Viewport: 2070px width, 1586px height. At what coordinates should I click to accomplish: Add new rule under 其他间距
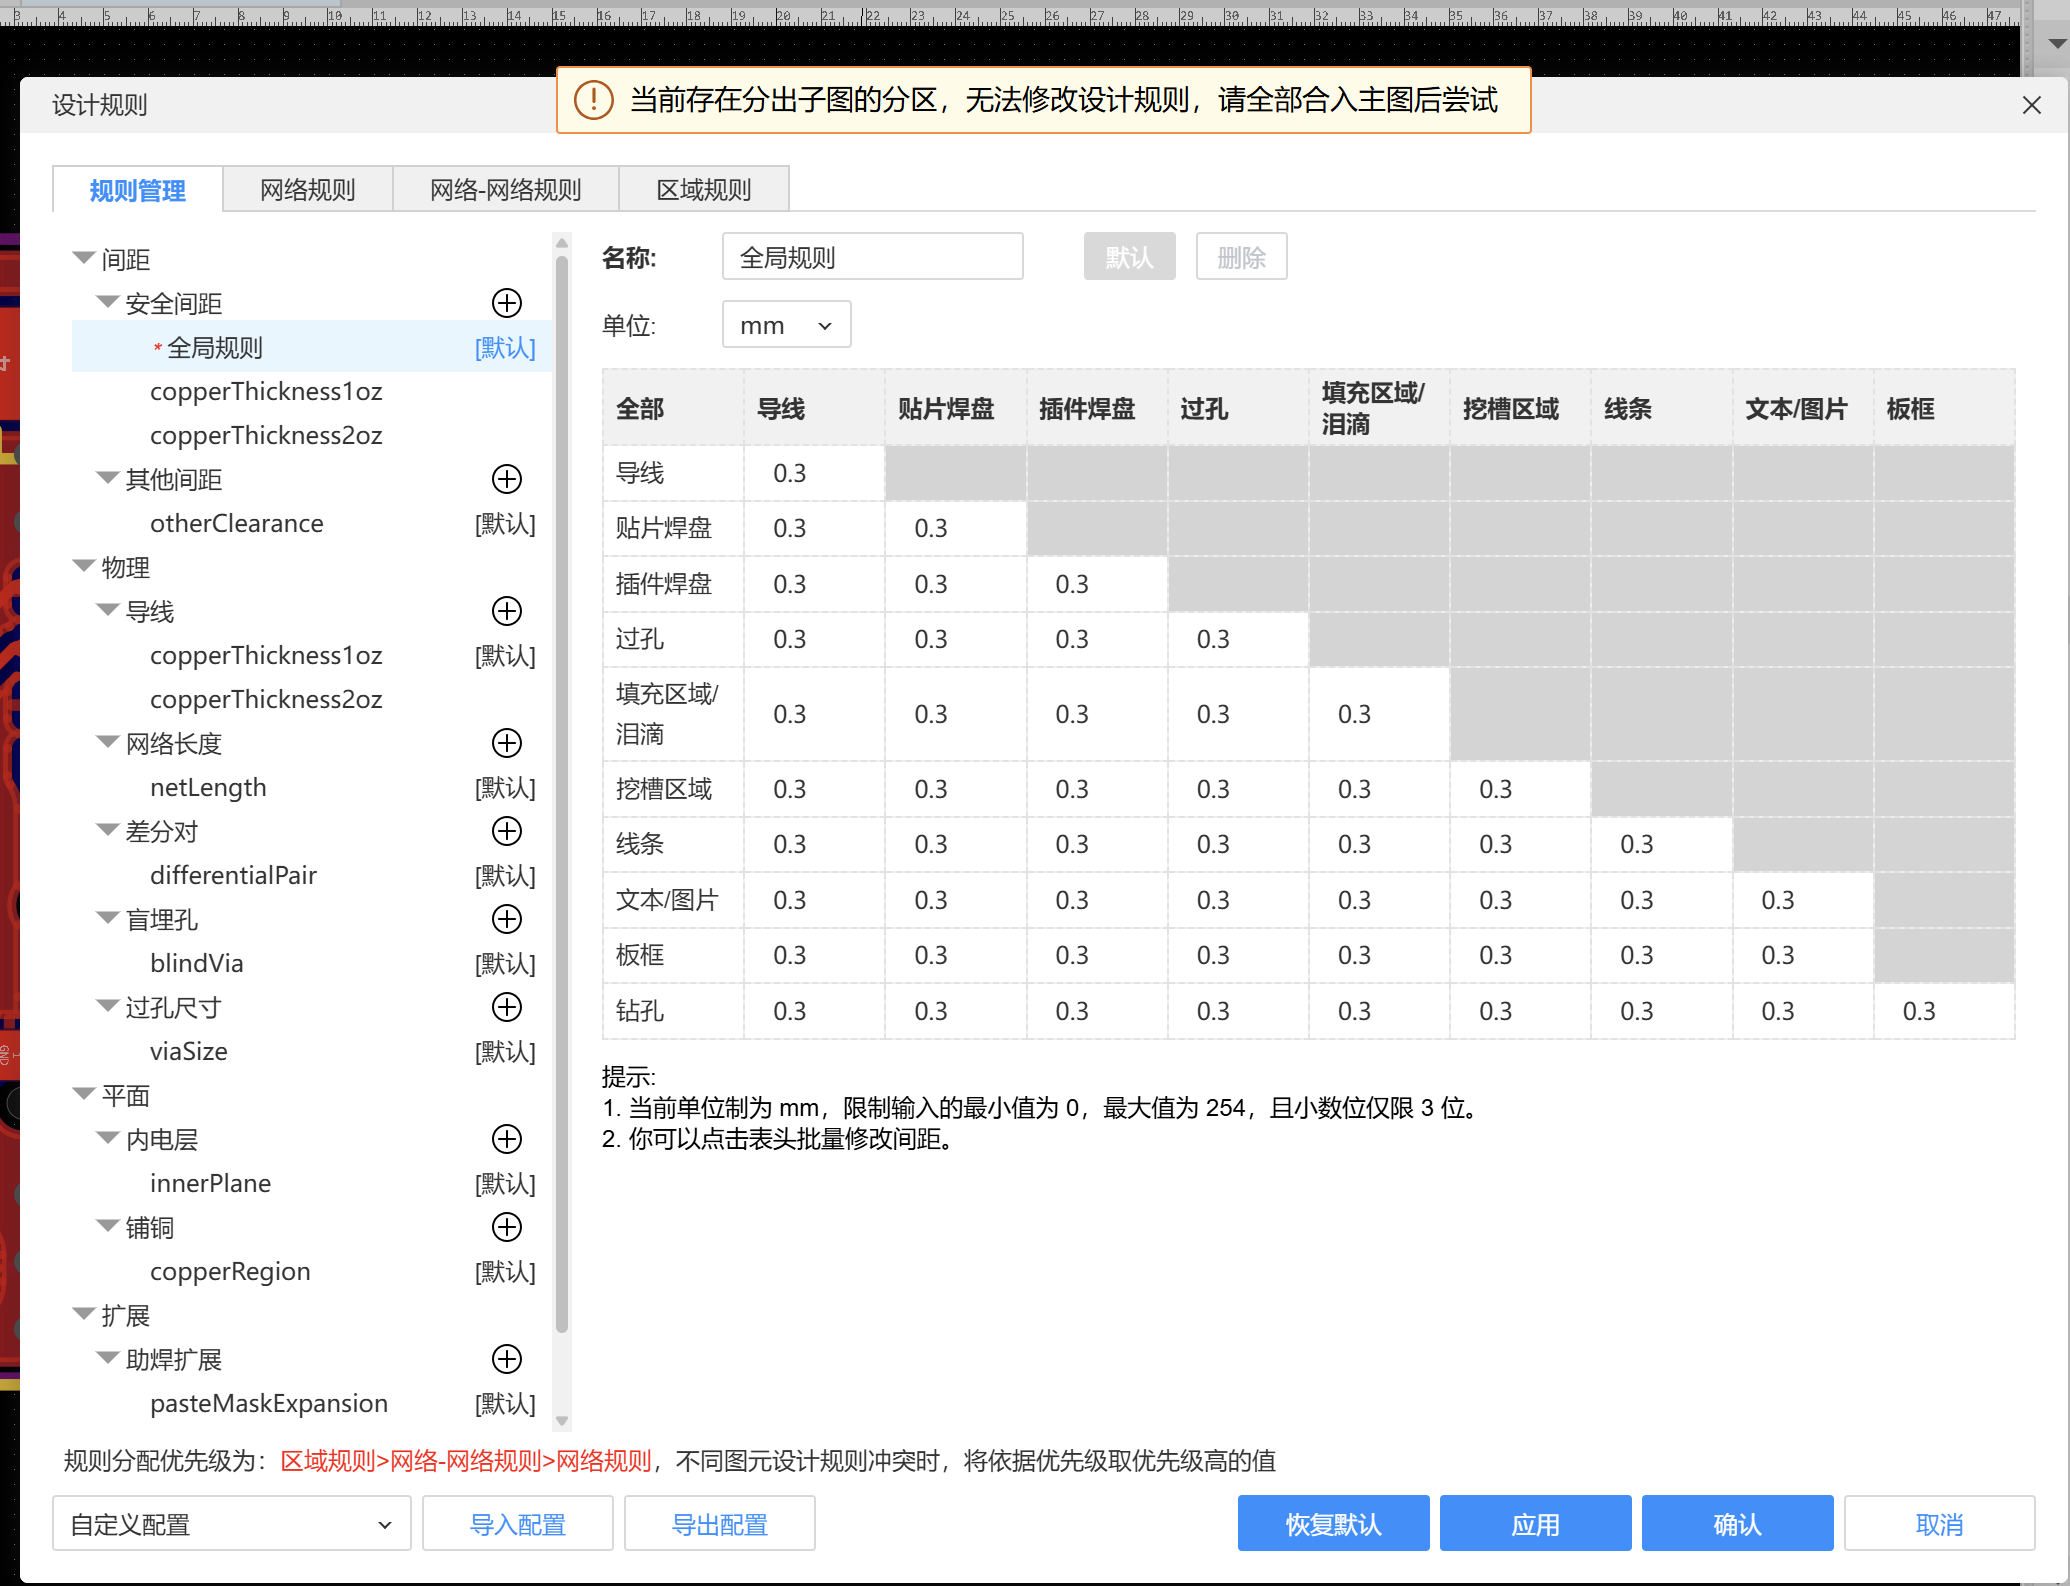coord(507,479)
